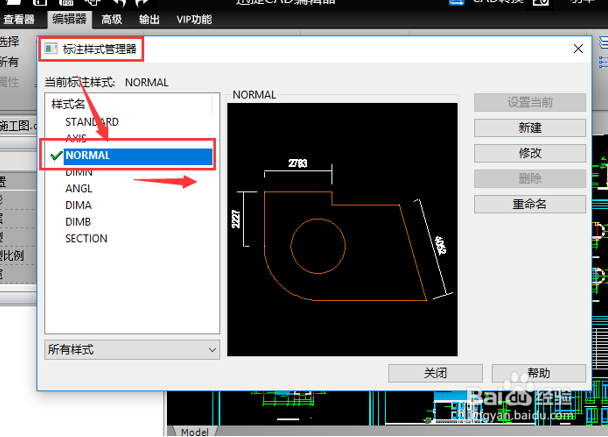Click the Model layout tab
This screenshot has width=608, height=437.
(x=194, y=432)
